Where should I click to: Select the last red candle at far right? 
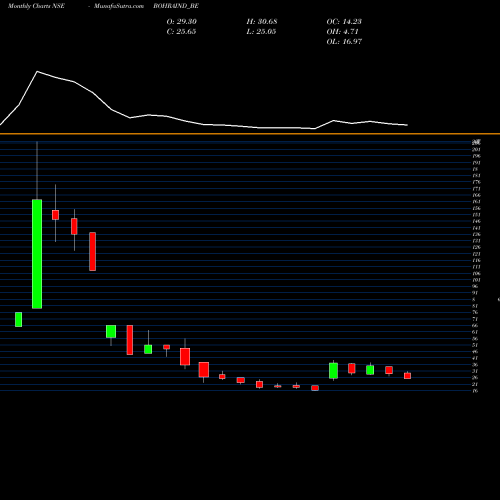point(407,376)
